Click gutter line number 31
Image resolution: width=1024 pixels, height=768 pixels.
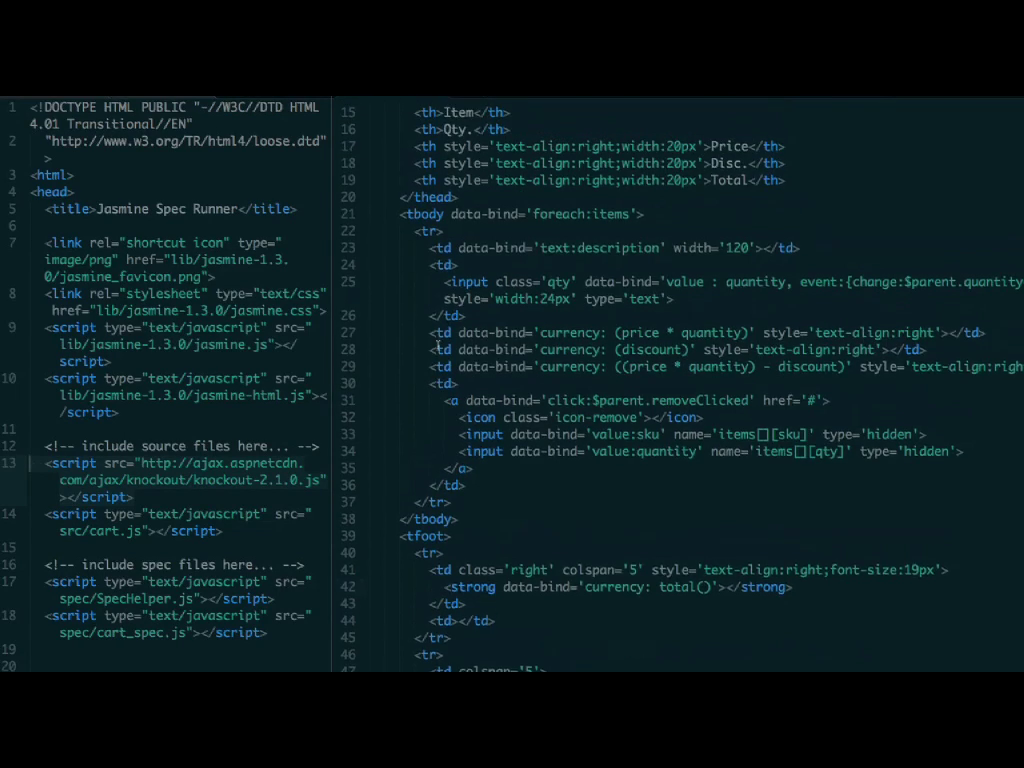click(347, 401)
